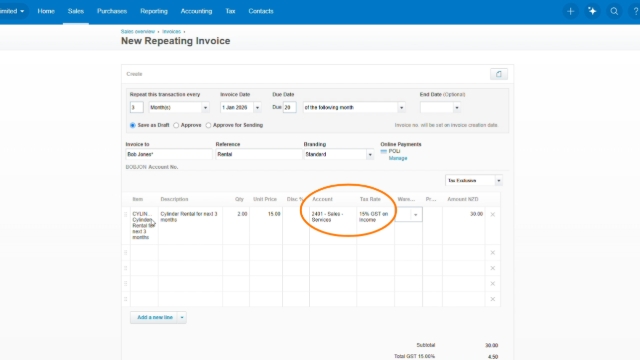Open the Purchases menu
Screen dimensions: 640x360
click(x=112, y=11)
